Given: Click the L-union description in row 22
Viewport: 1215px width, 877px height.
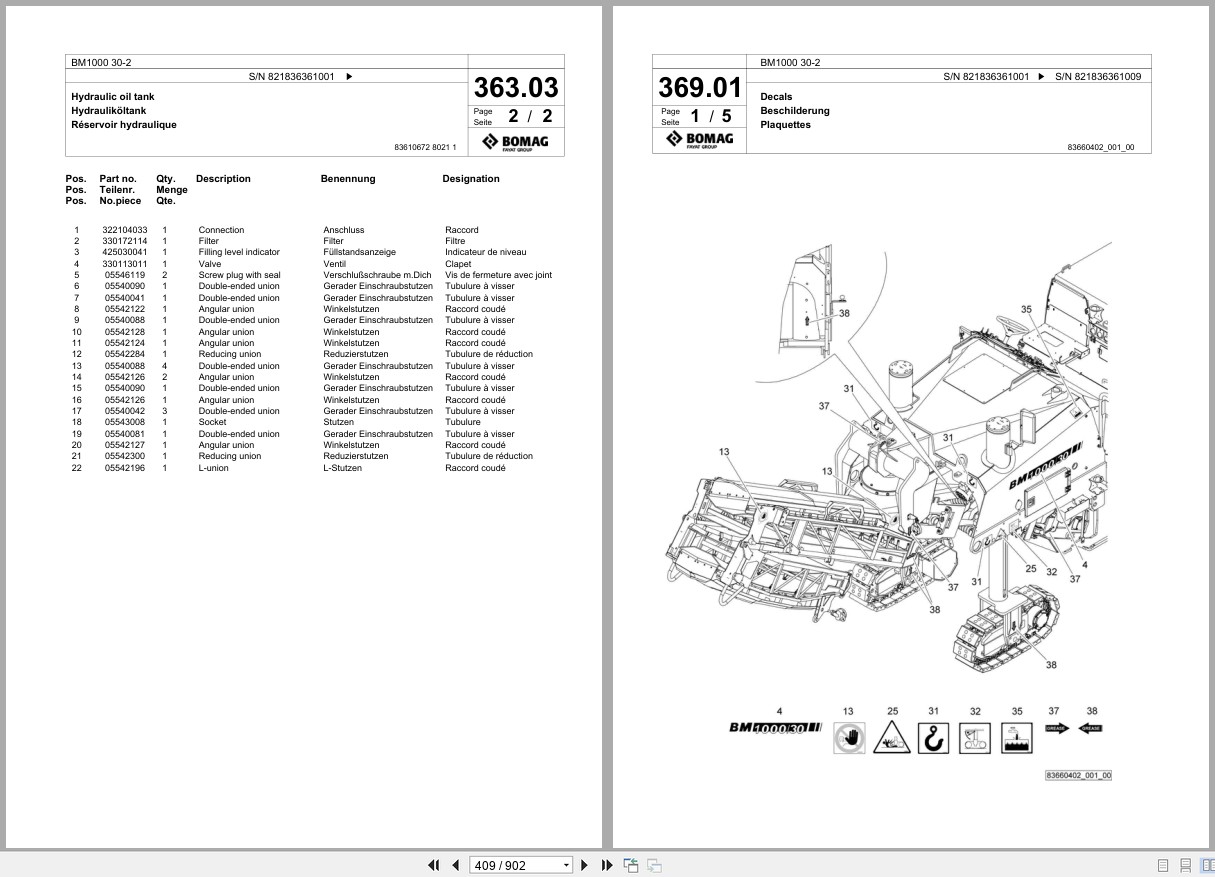Looking at the screenshot, I should (x=213, y=468).
